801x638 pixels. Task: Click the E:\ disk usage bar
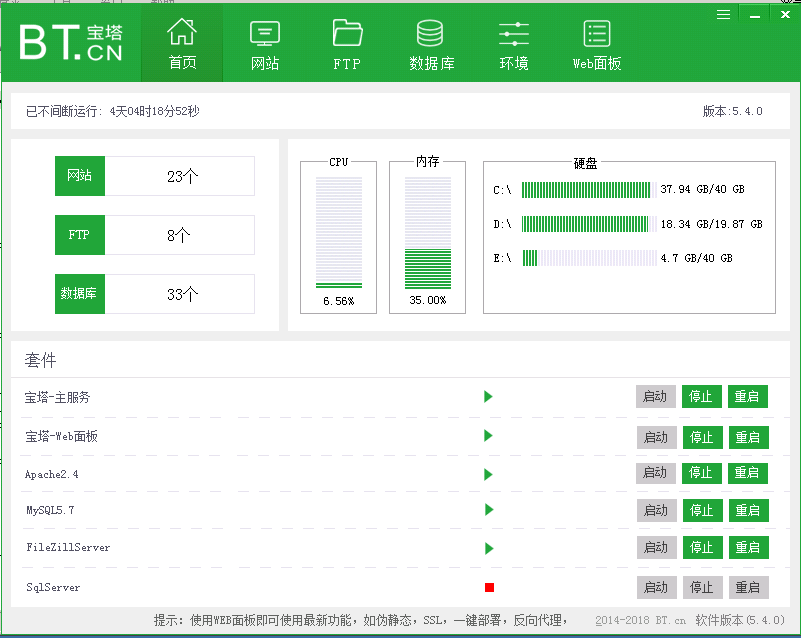tap(589, 258)
